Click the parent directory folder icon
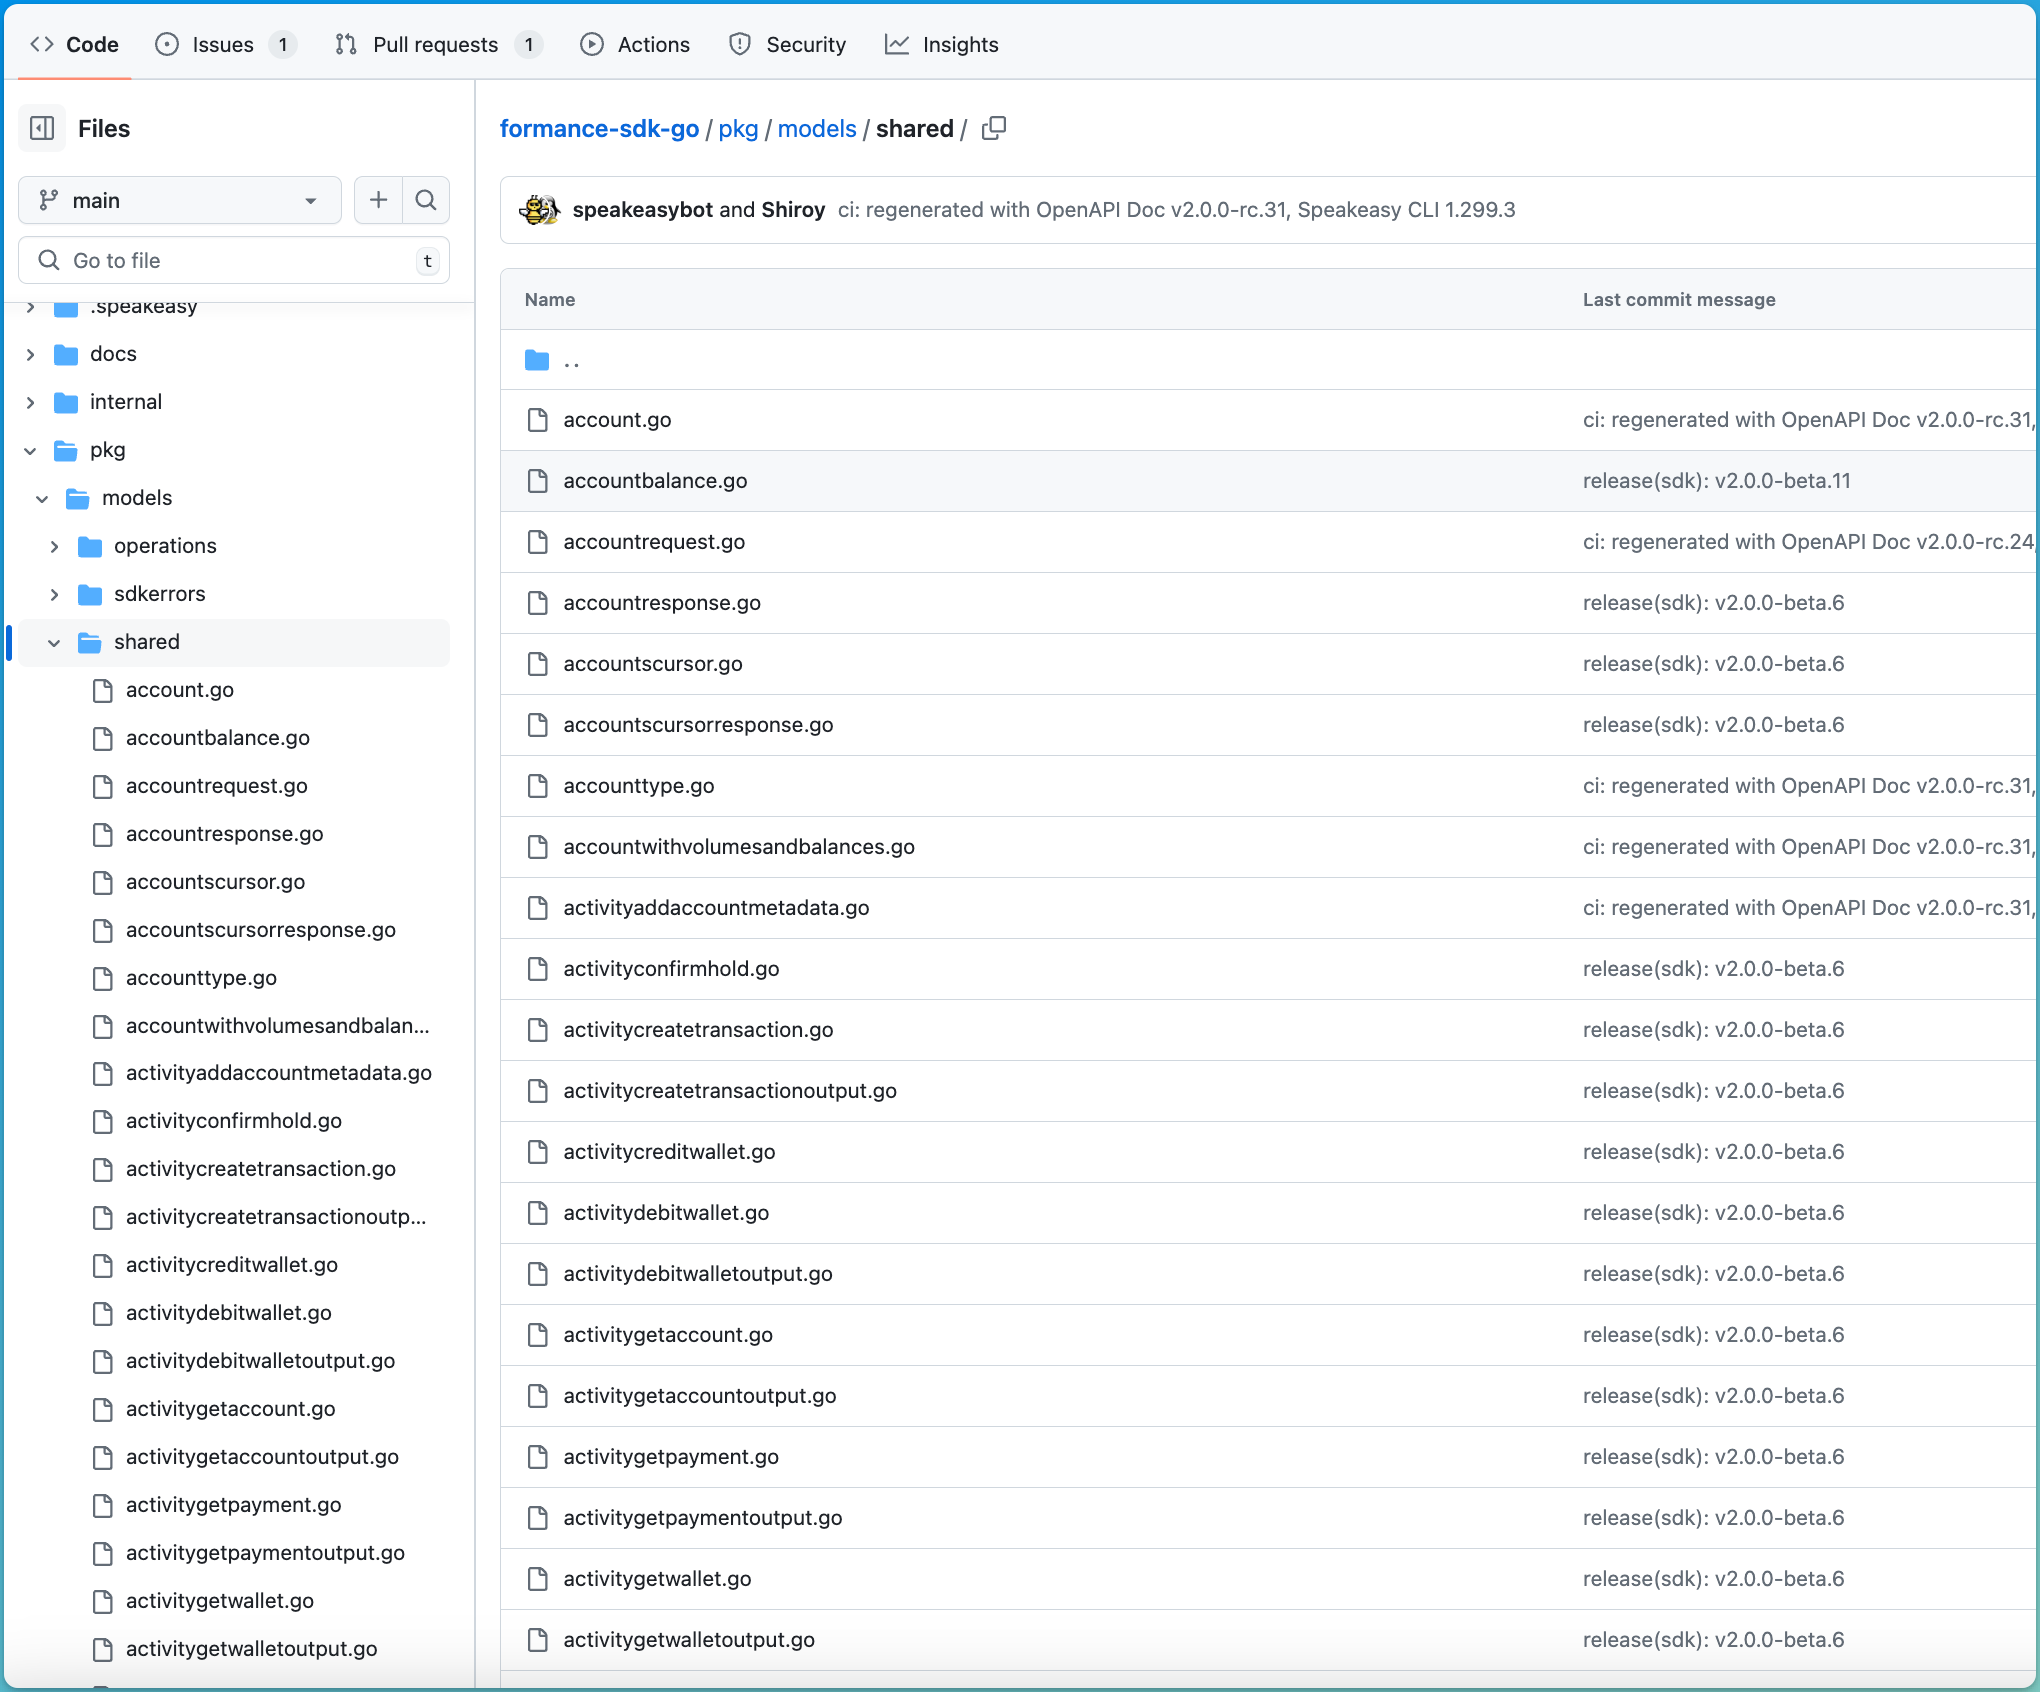 [537, 360]
